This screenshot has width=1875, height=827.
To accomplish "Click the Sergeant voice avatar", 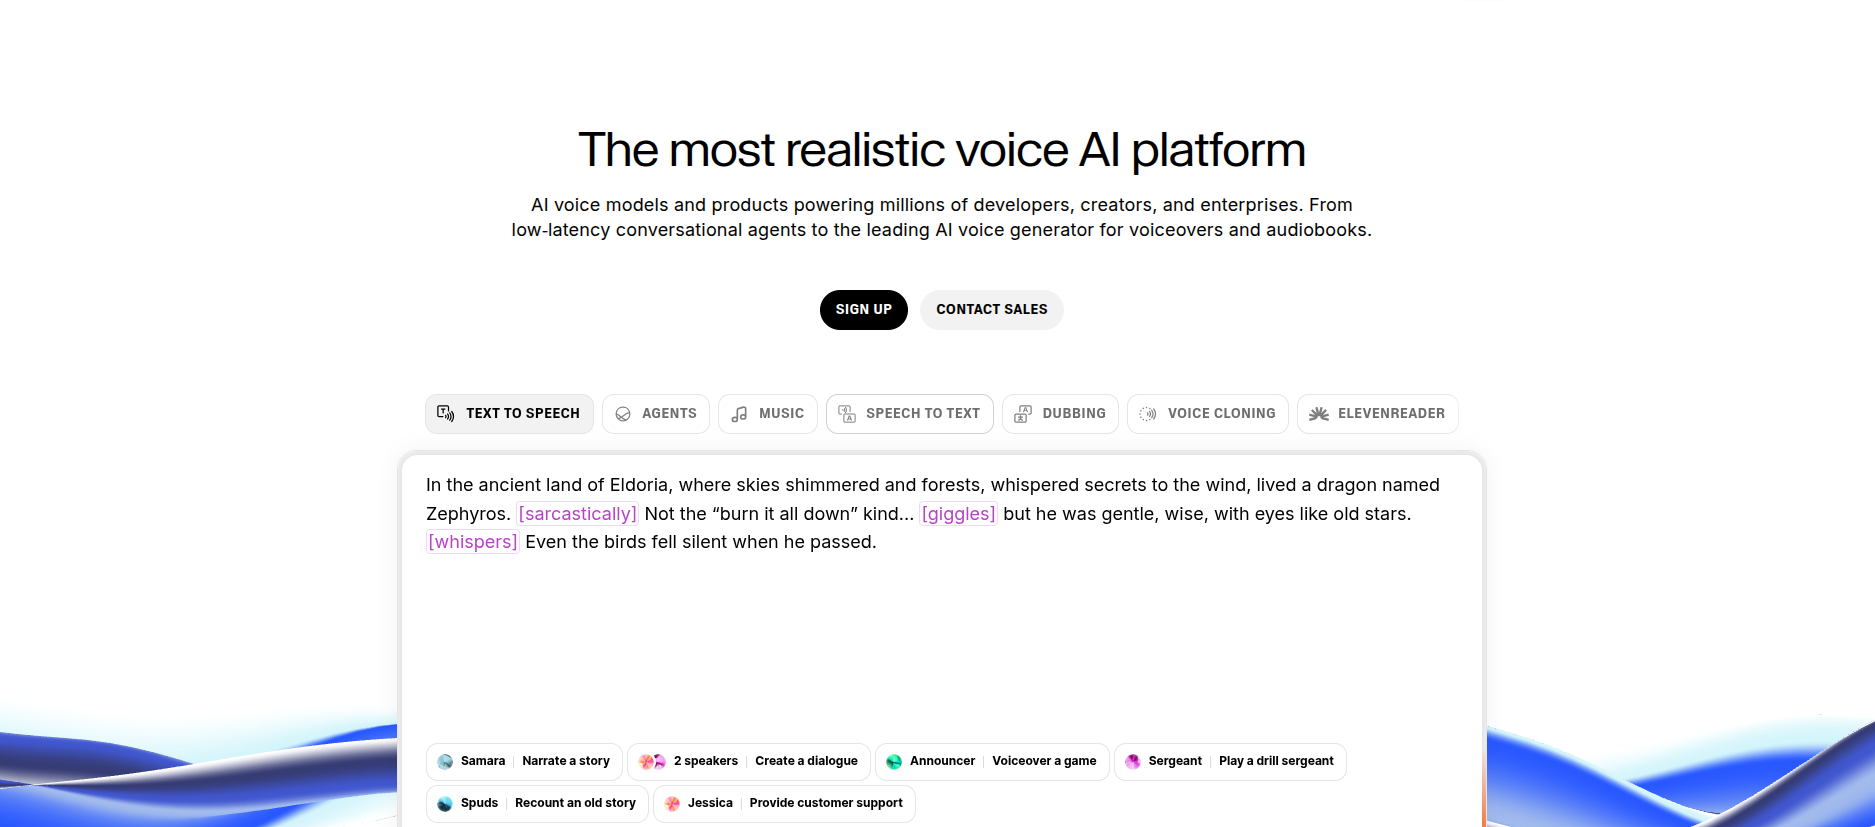I will 1133,762.
